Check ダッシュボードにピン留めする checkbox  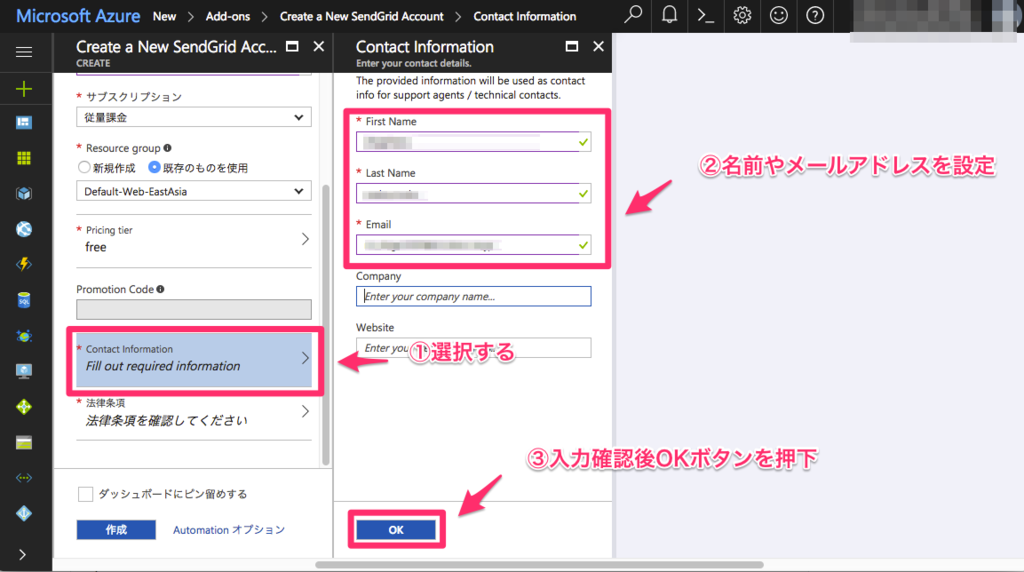pyautogui.click(x=86, y=494)
